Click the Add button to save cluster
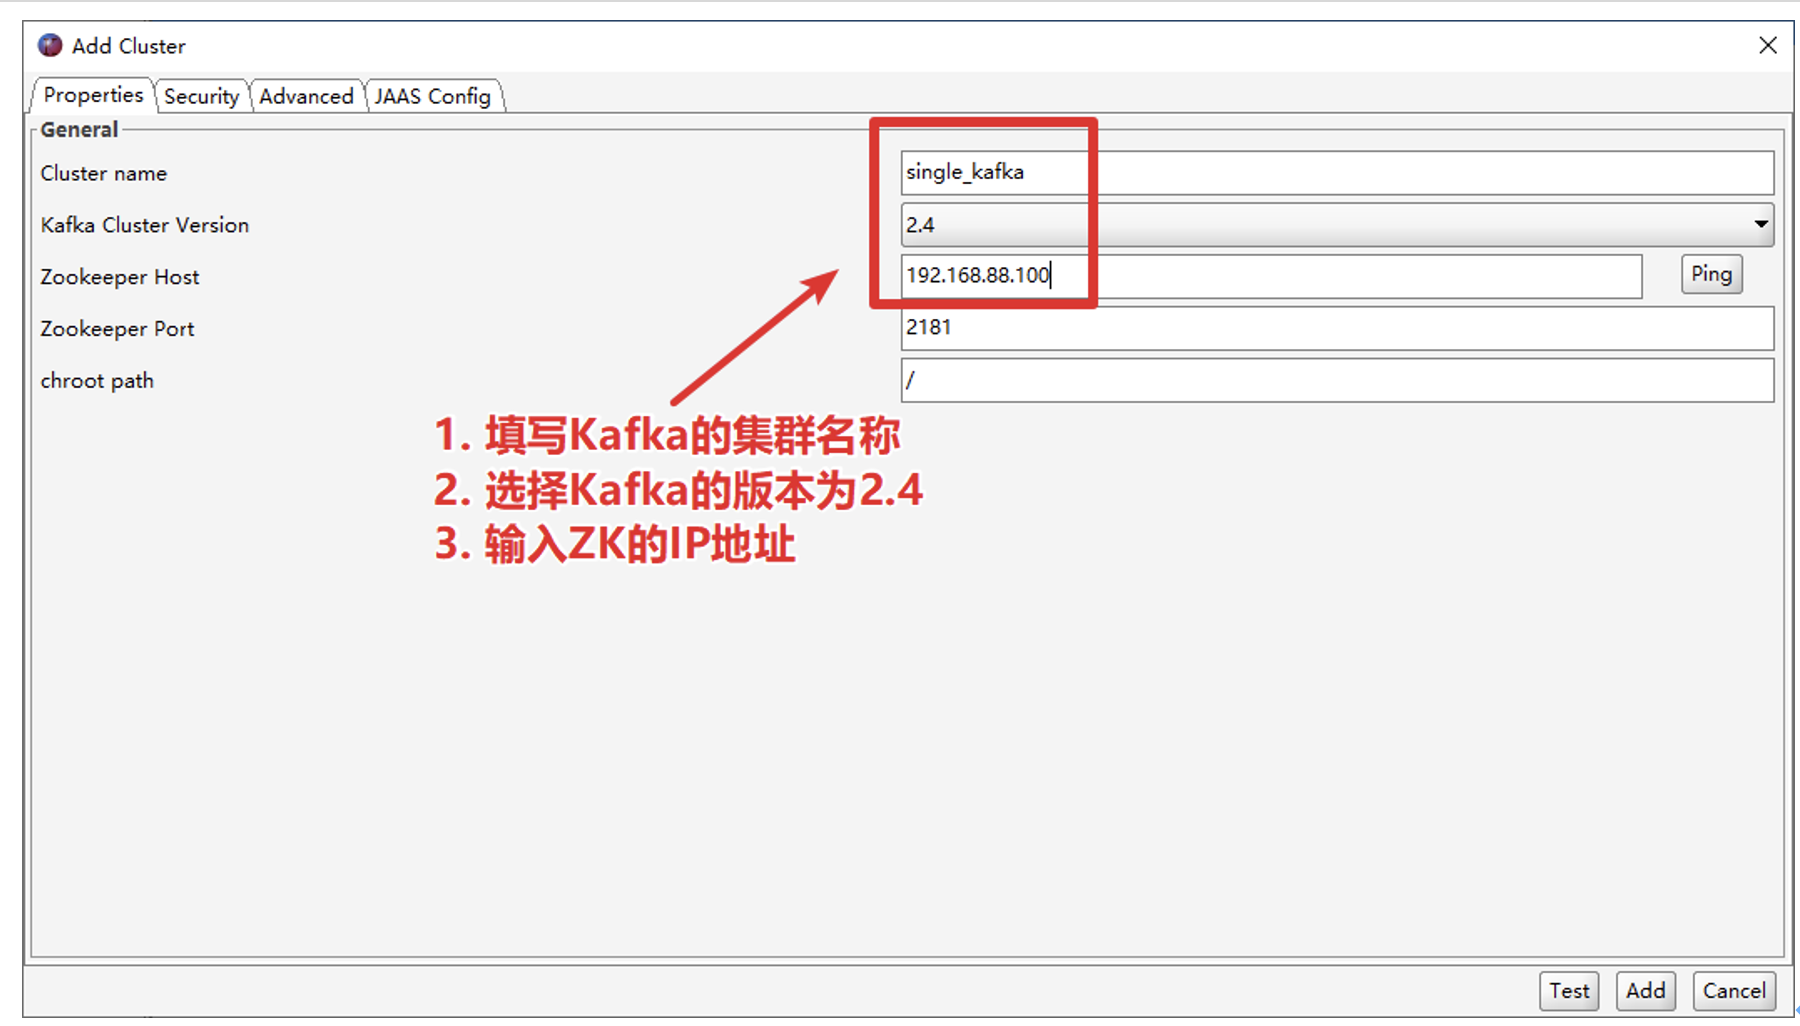Viewport: 1800px width, 1026px height. point(1645,990)
